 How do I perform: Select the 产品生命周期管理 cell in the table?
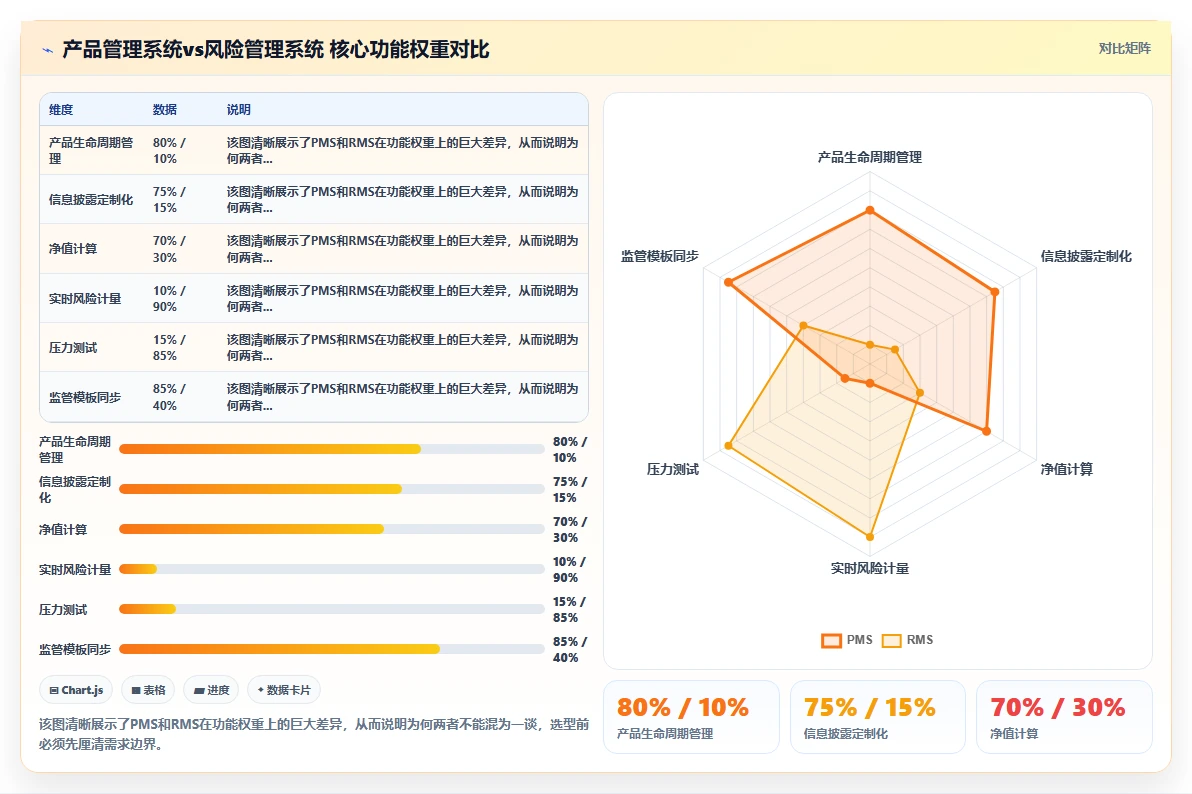pyautogui.click(x=90, y=151)
